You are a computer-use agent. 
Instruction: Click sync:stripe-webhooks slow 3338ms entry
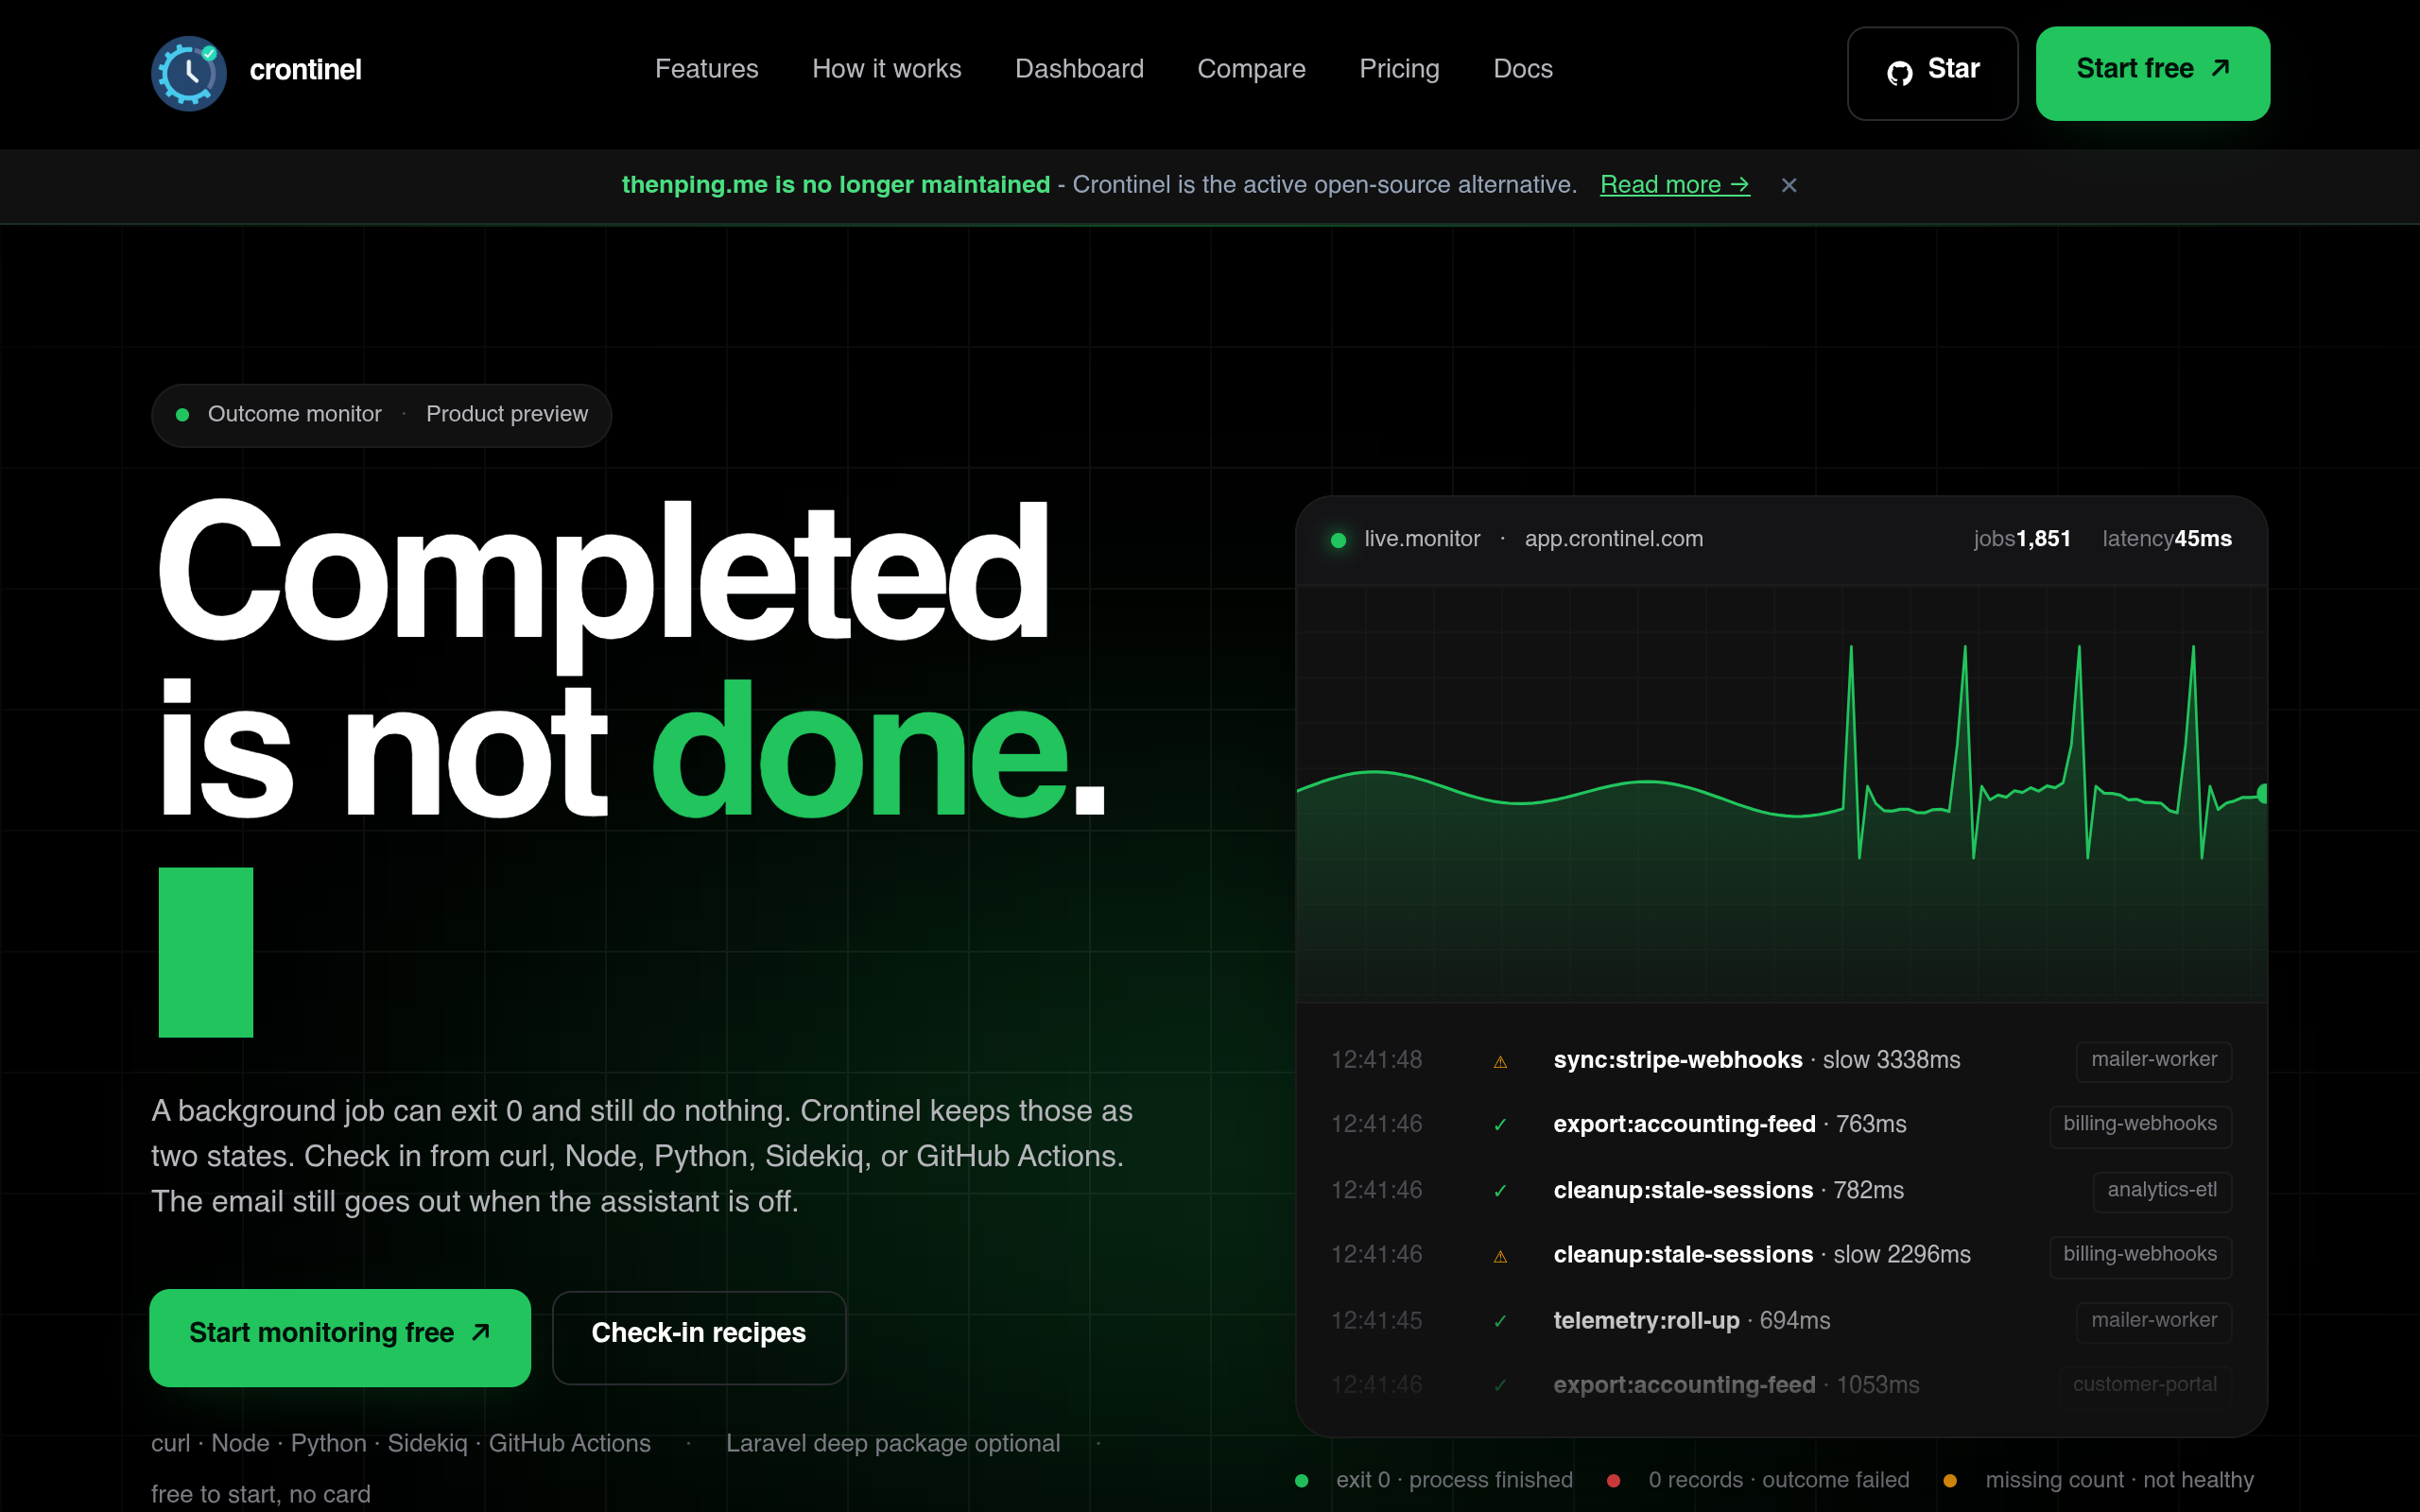point(1756,1060)
